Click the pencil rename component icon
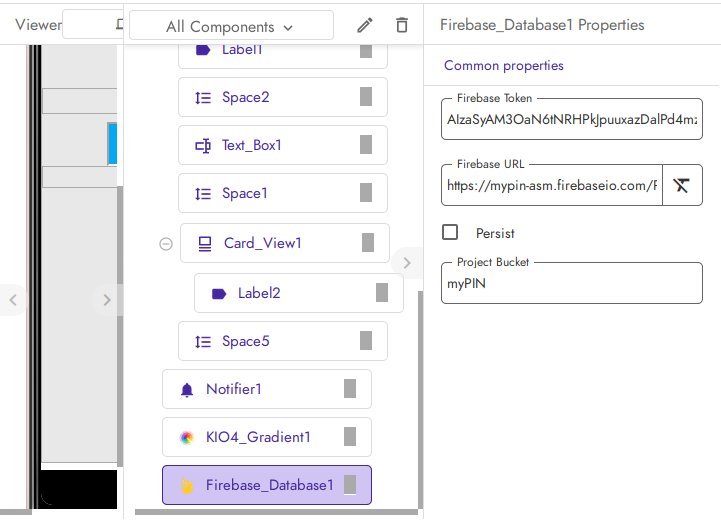This screenshot has width=721, height=520. 365,26
